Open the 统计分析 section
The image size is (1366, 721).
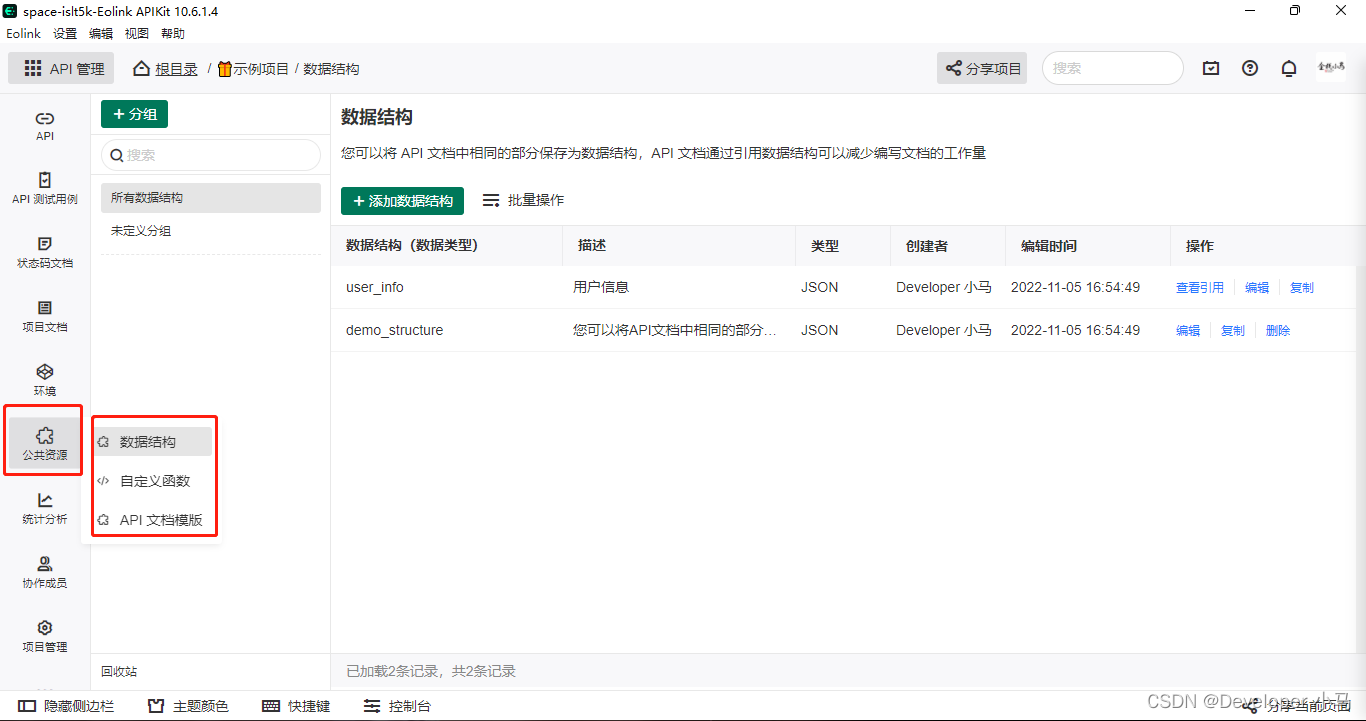tap(44, 510)
